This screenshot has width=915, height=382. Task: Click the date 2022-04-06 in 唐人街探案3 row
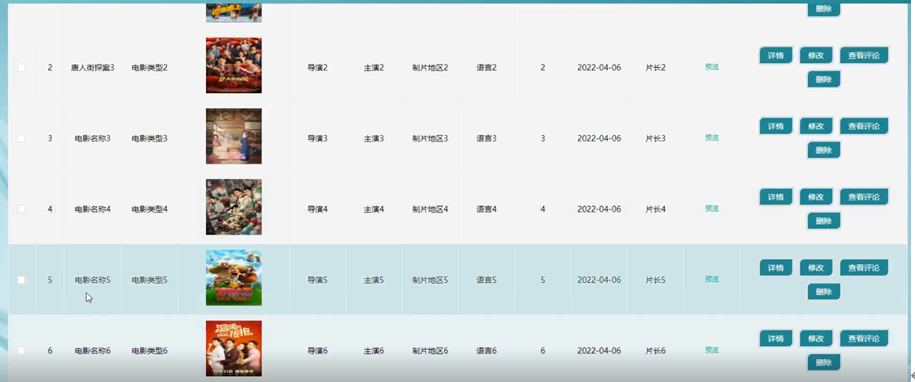[x=599, y=68]
